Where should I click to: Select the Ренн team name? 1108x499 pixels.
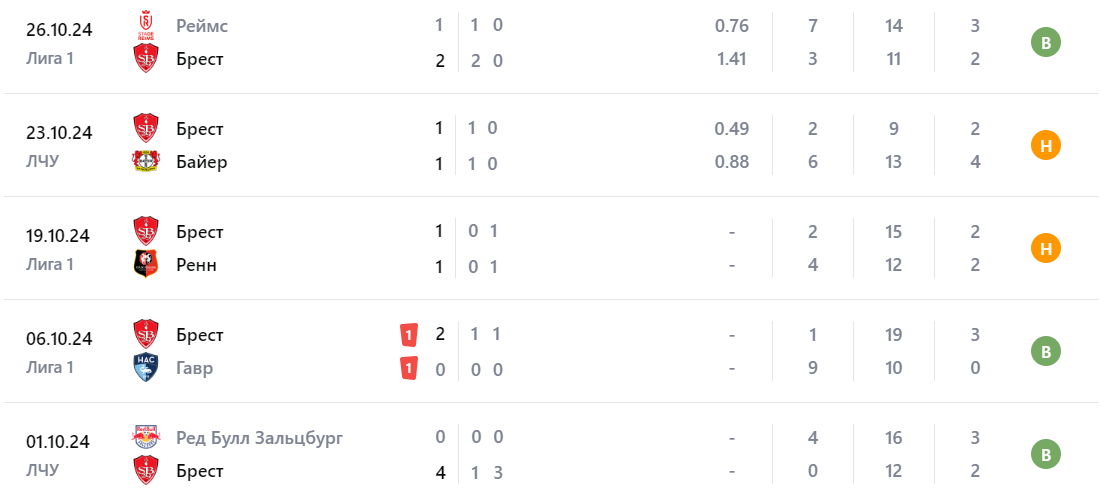click(x=196, y=265)
